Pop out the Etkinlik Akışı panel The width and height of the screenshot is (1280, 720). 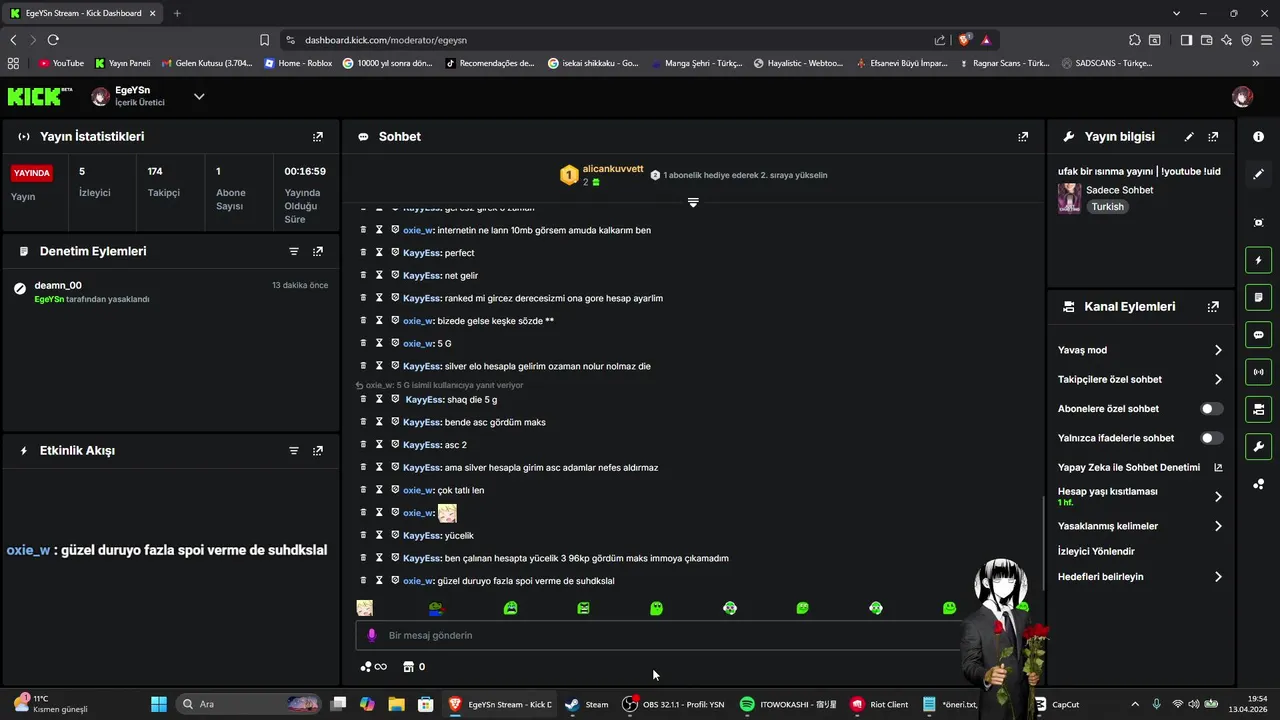click(318, 451)
